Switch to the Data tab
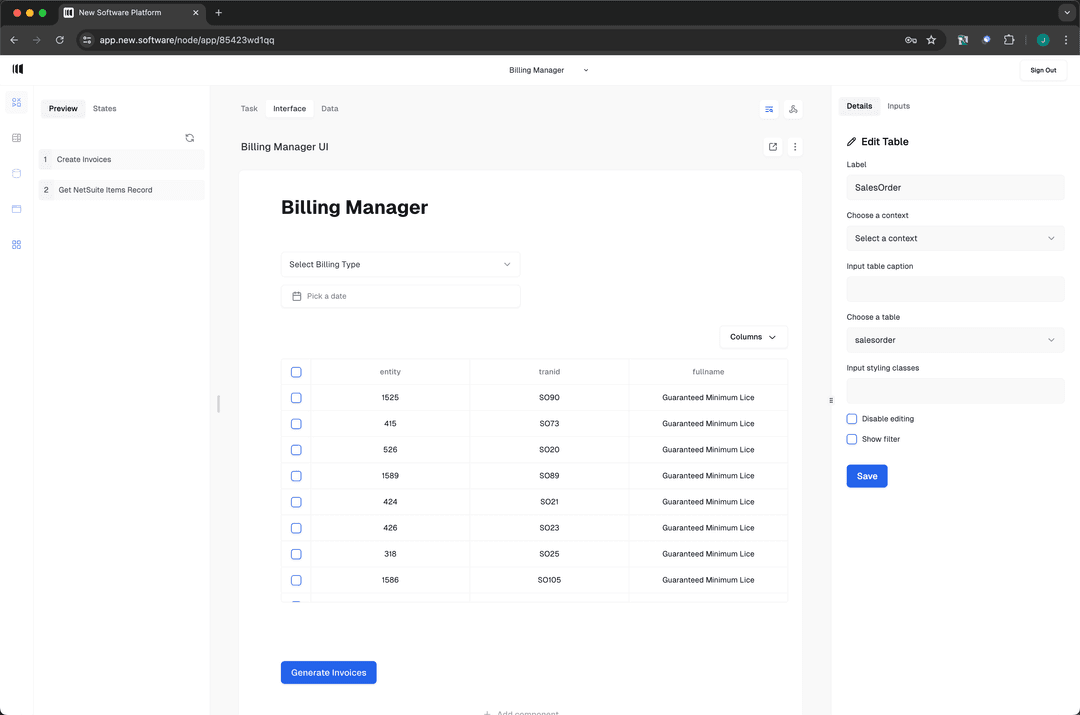Viewport: 1080px width, 715px height. [330, 109]
